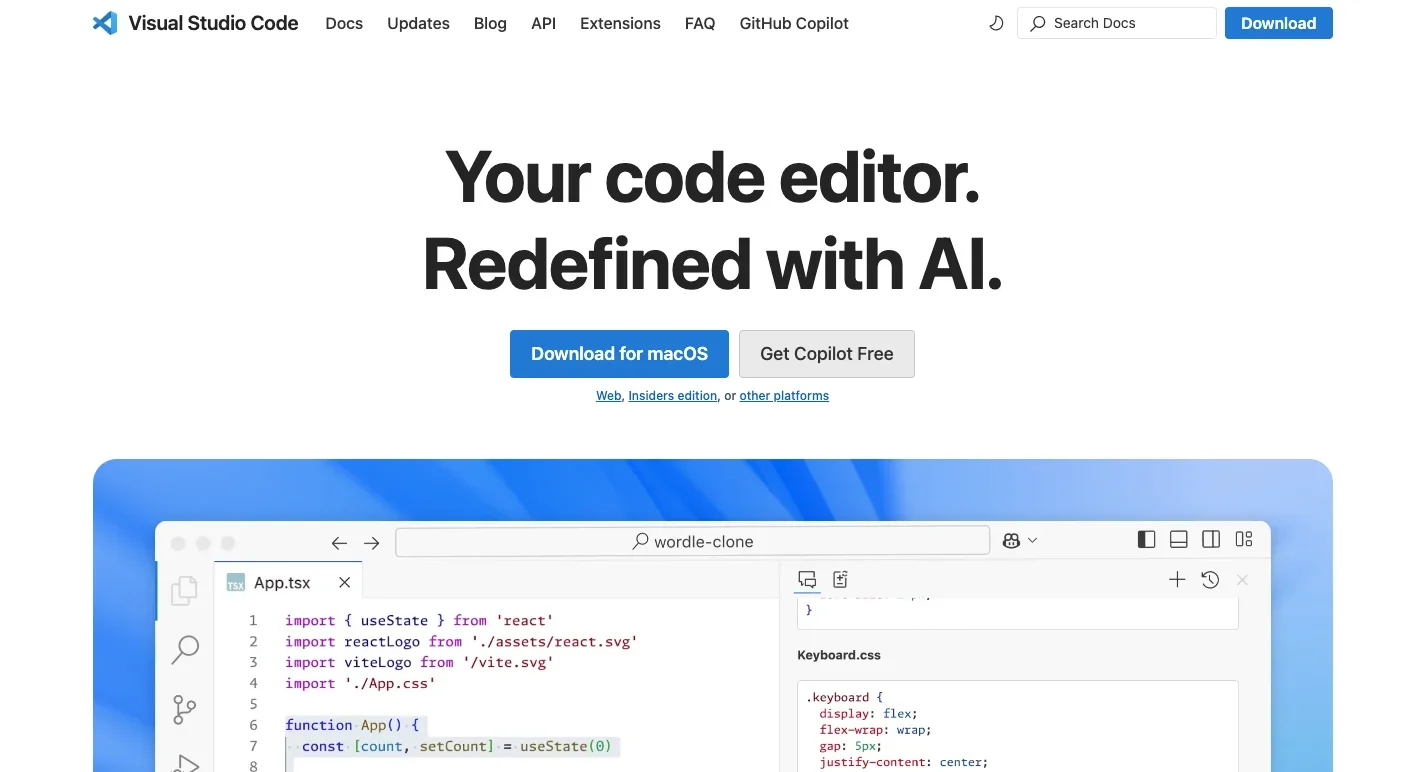Click the Visual Studio Code logo
The width and height of the screenshot is (1422, 772).
pos(105,23)
